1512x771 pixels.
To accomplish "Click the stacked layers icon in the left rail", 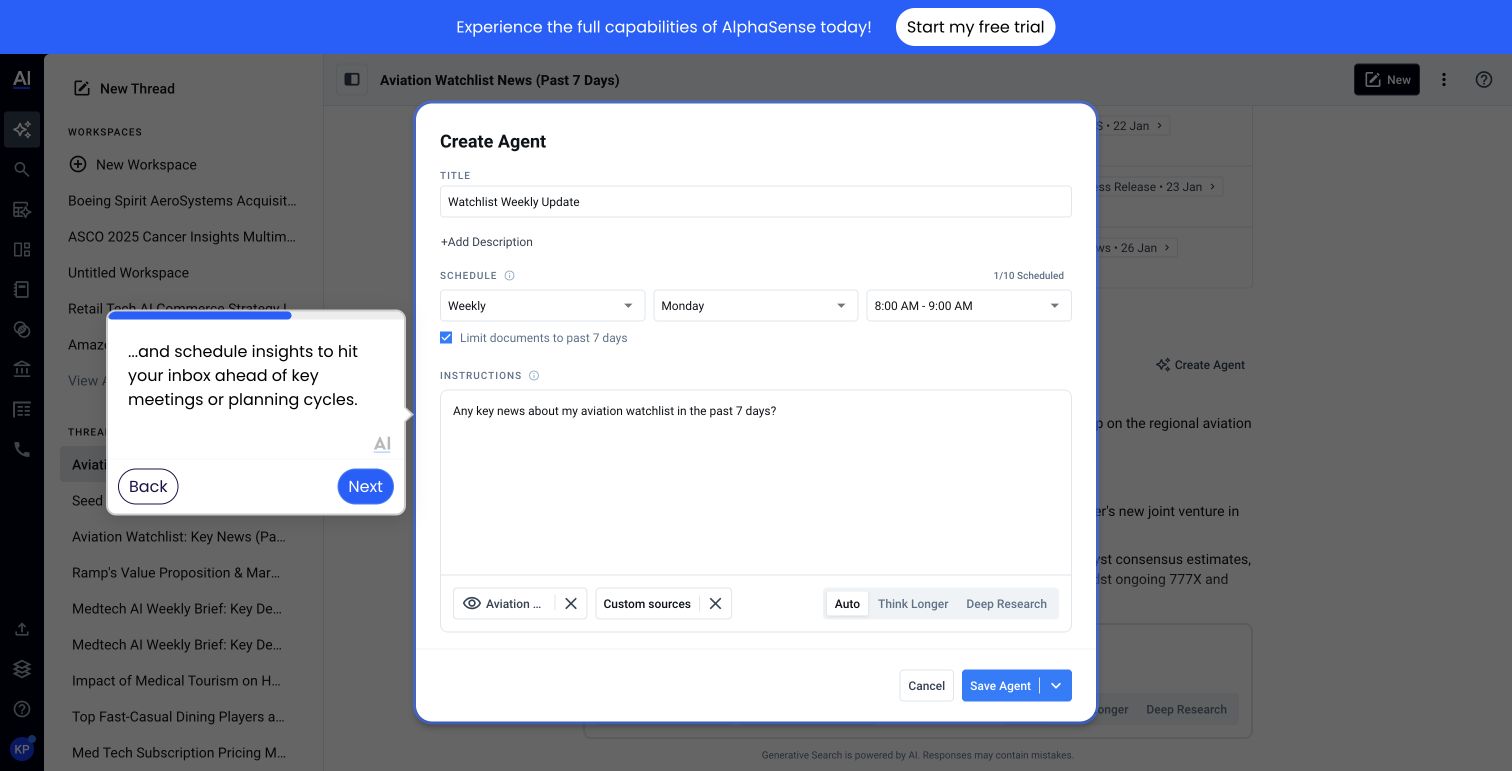I will click(22, 669).
